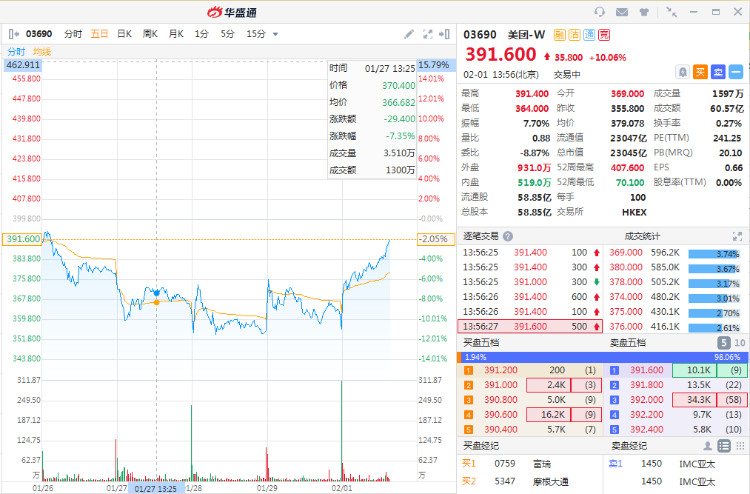Click the 13:56:25 391.000 sell trade row
The width and height of the screenshot is (750, 494).
[529, 282]
